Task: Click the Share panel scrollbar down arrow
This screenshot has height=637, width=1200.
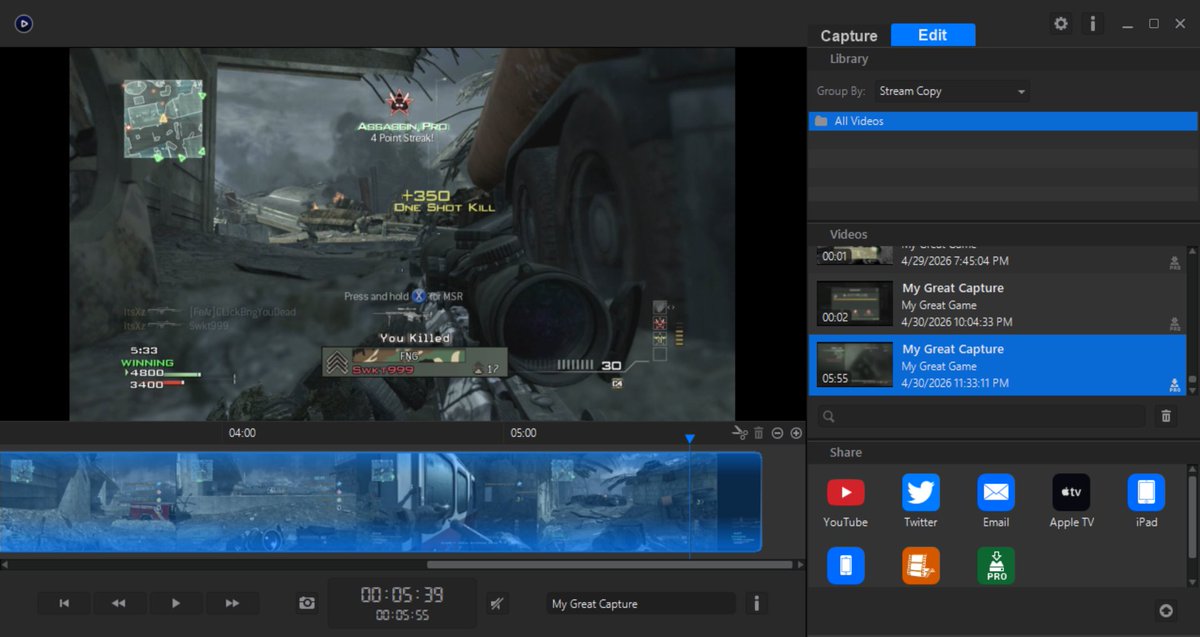Action: point(1192,580)
